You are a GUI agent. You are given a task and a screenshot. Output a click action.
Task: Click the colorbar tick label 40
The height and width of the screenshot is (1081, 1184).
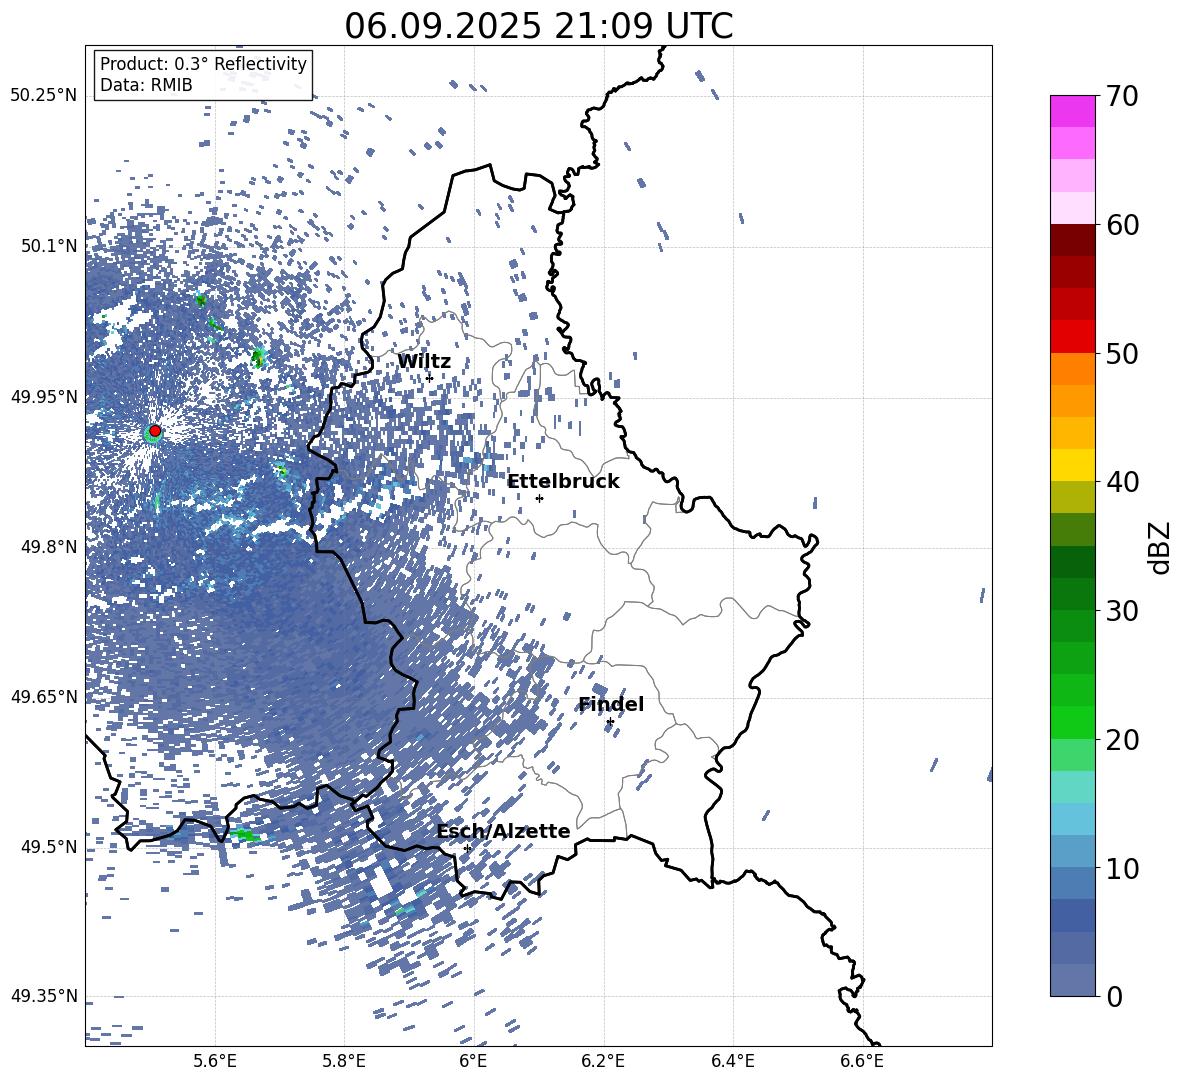(1122, 482)
